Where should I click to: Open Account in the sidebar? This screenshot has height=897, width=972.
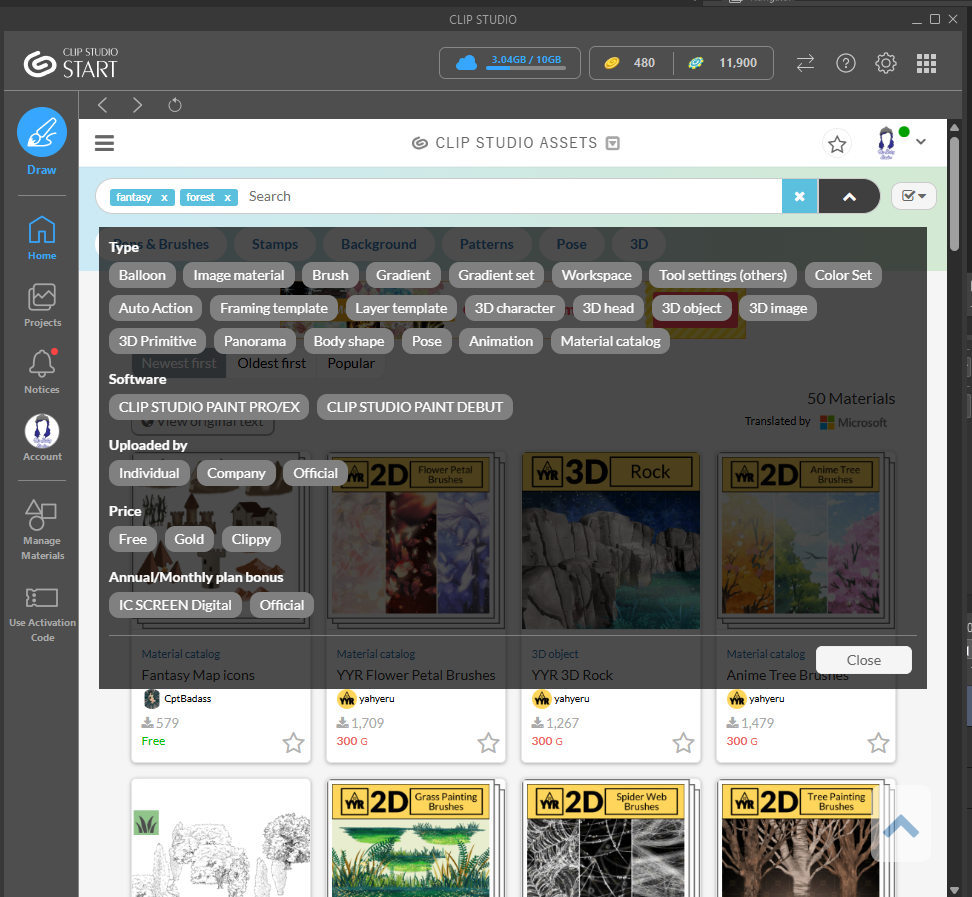42,438
